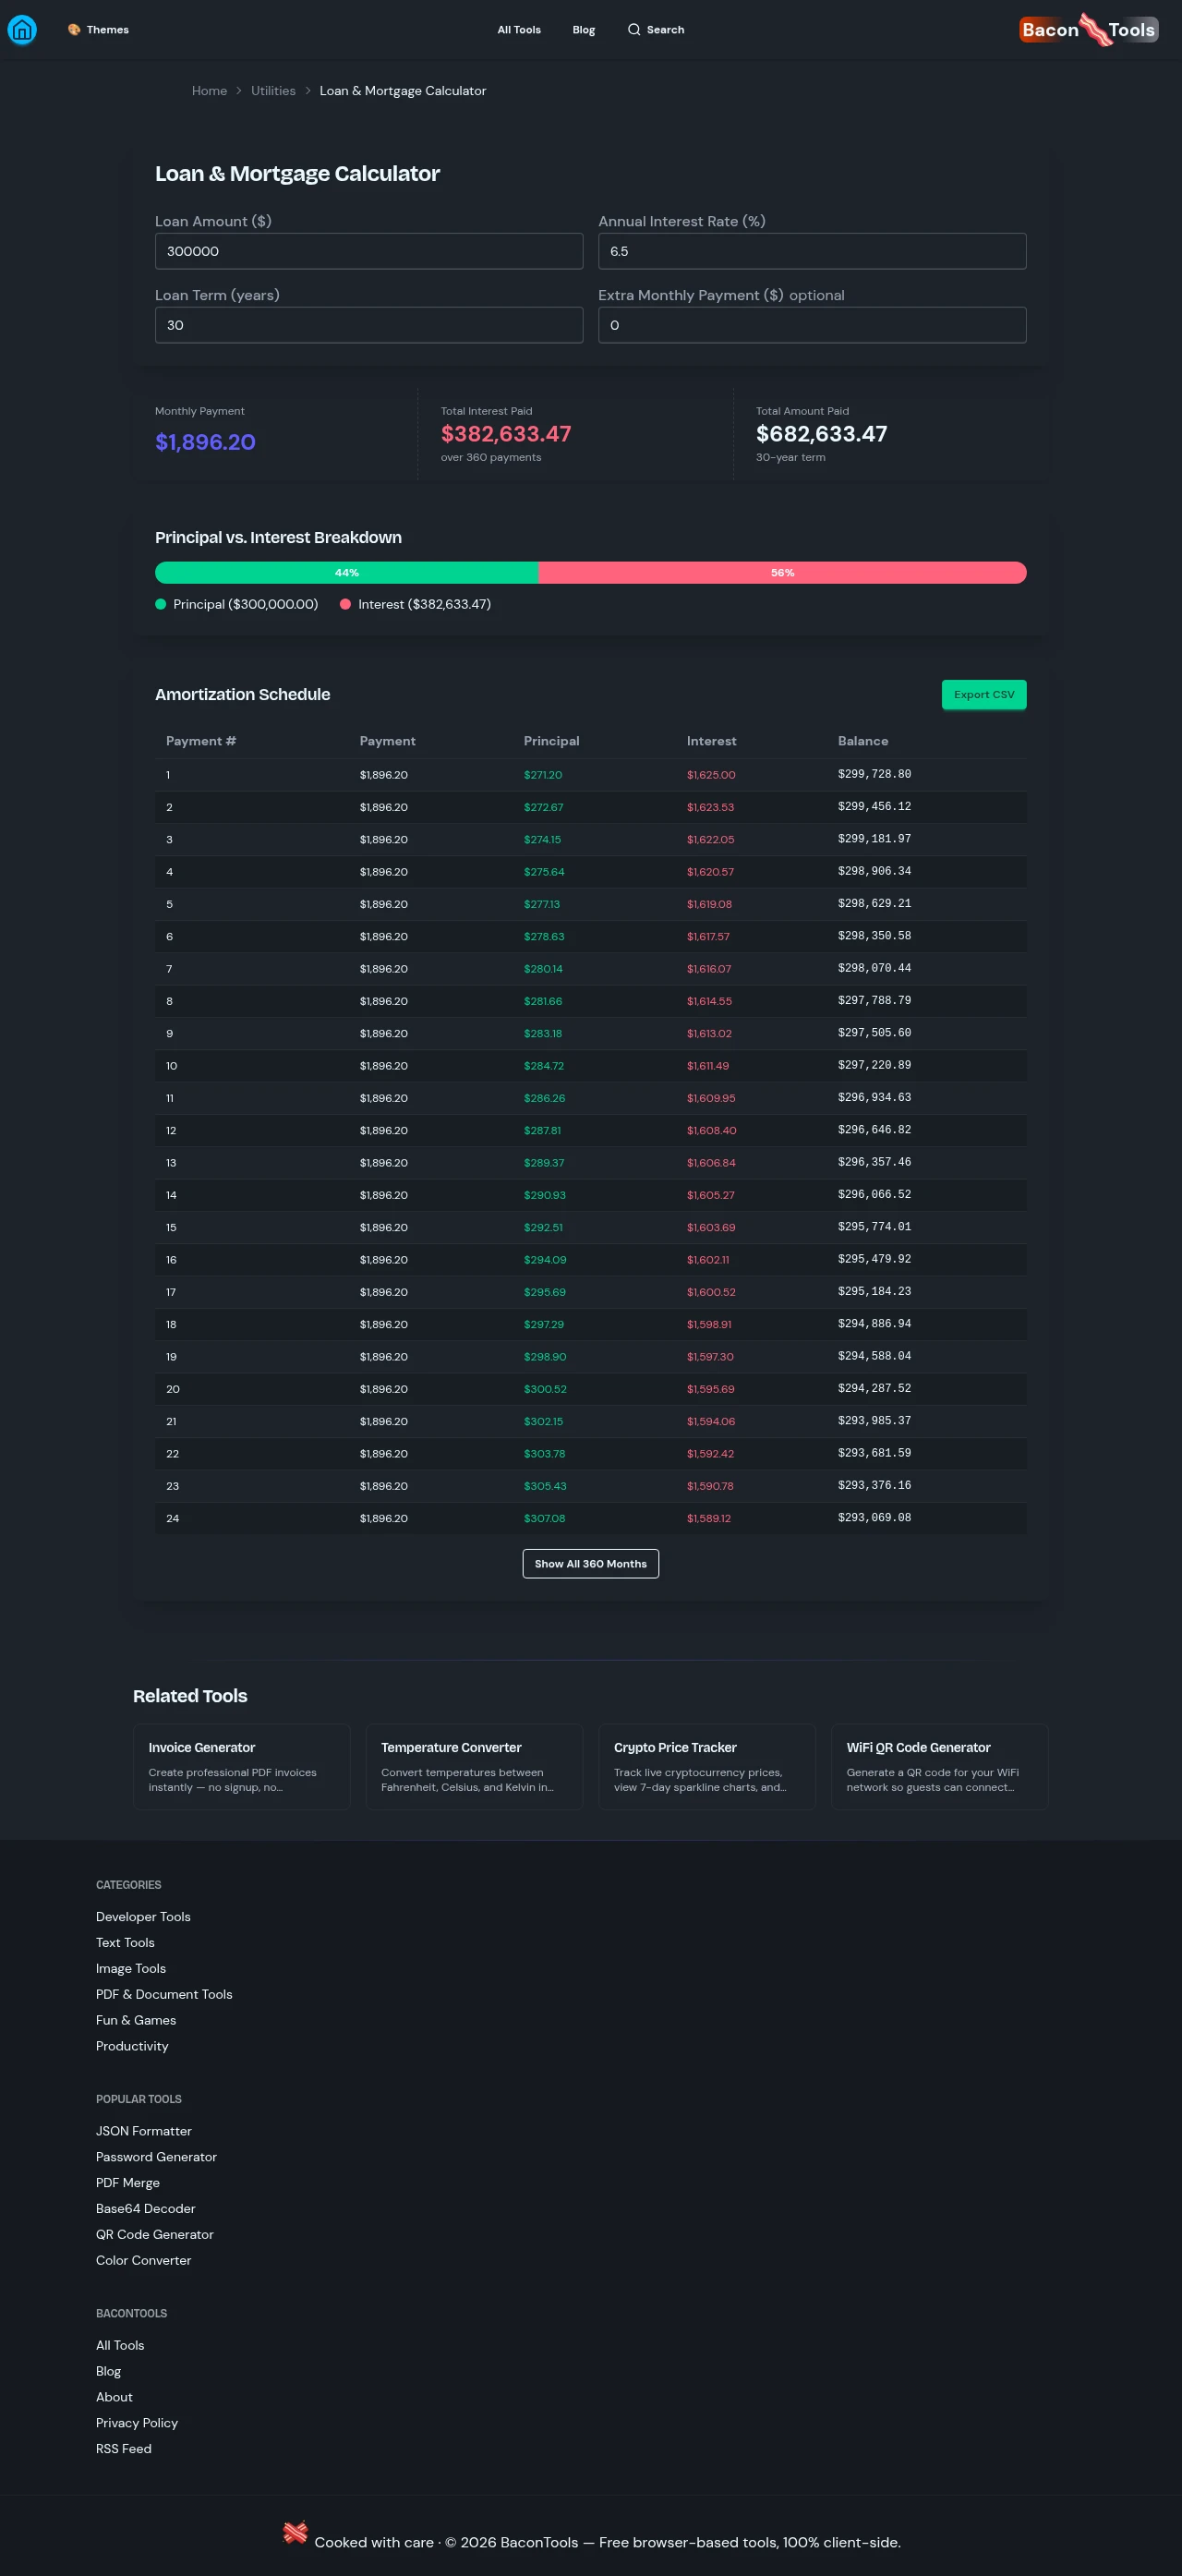The width and height of the screenshot is (1182, 2576).
Task: Focus the Annual Interest Rate field
Action: tap(811, 251)
